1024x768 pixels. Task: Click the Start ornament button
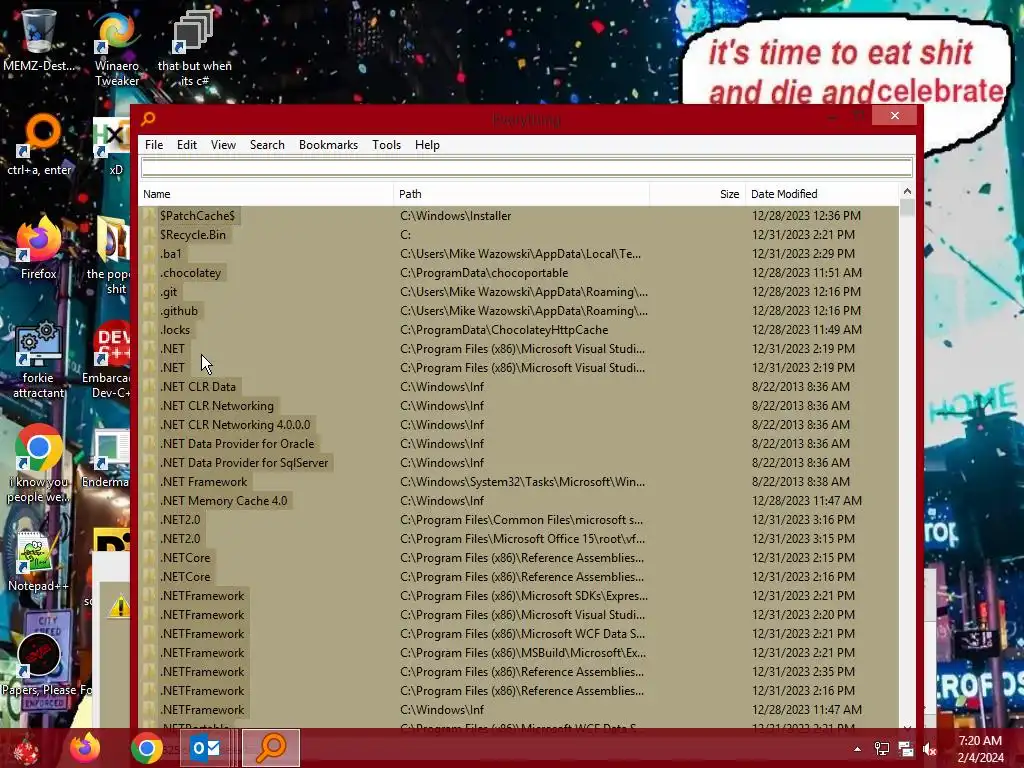tap(26, 750)
